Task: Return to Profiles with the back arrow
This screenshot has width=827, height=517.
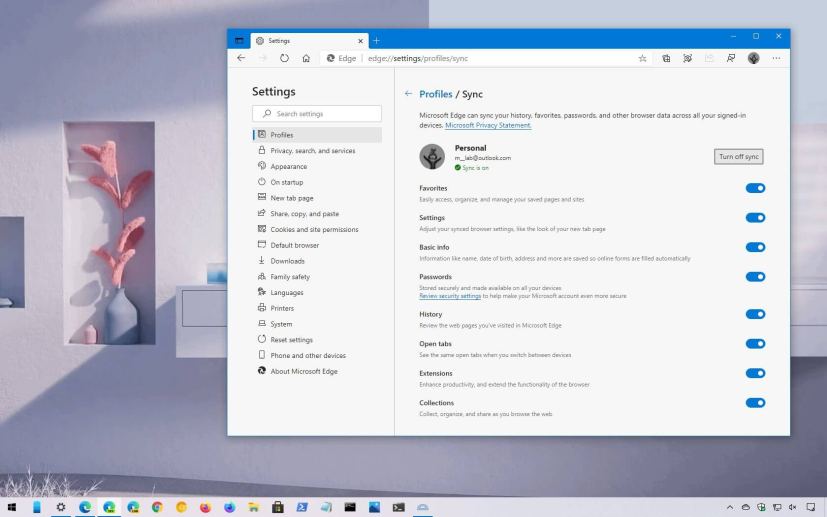Action: tap(408, 93)
